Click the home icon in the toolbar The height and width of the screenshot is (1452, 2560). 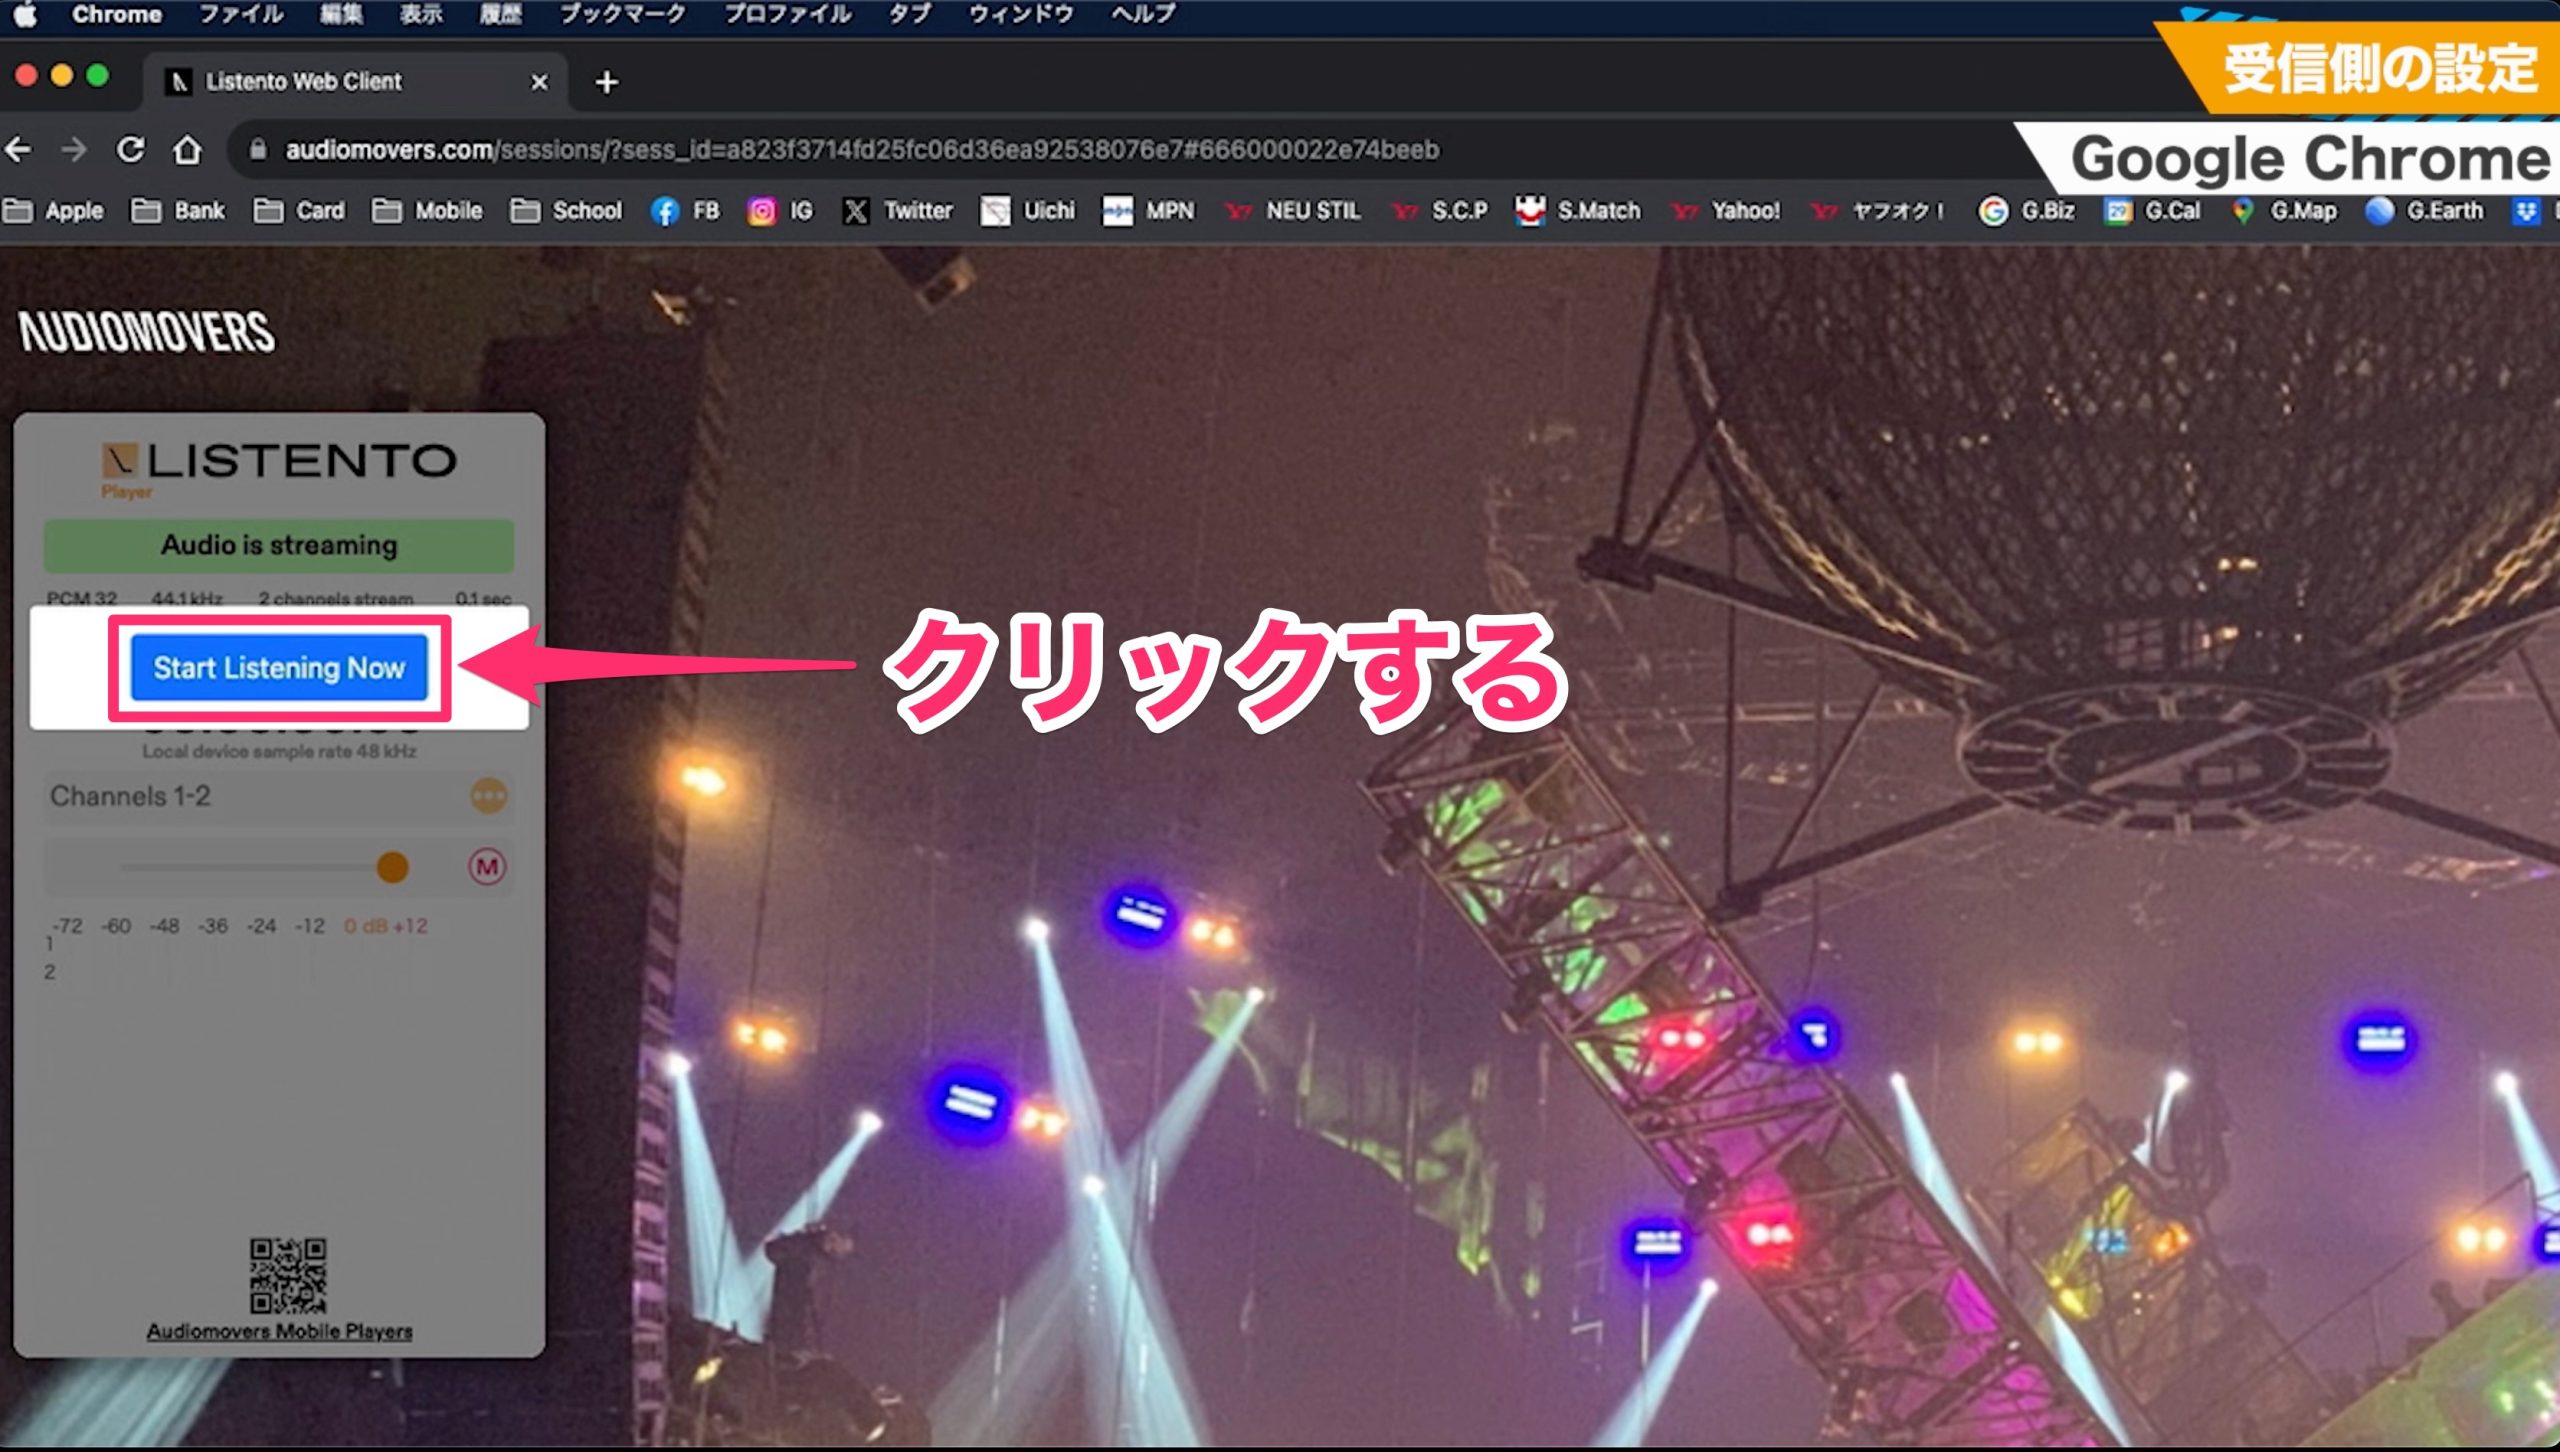click(x=187, y=150)
